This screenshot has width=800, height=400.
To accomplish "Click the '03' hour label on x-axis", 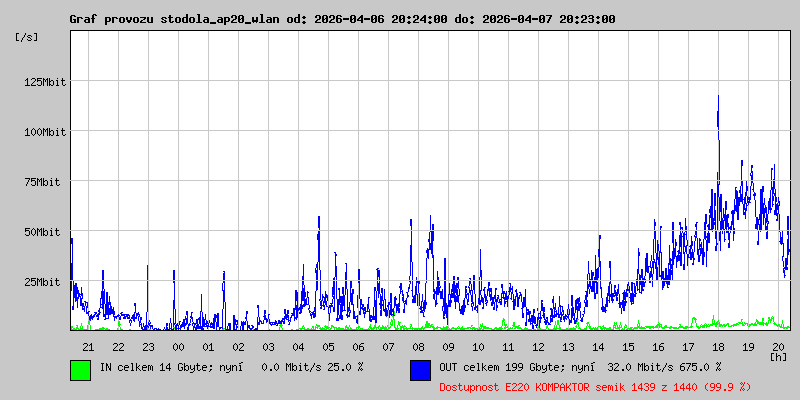I will tap(268, 347).
